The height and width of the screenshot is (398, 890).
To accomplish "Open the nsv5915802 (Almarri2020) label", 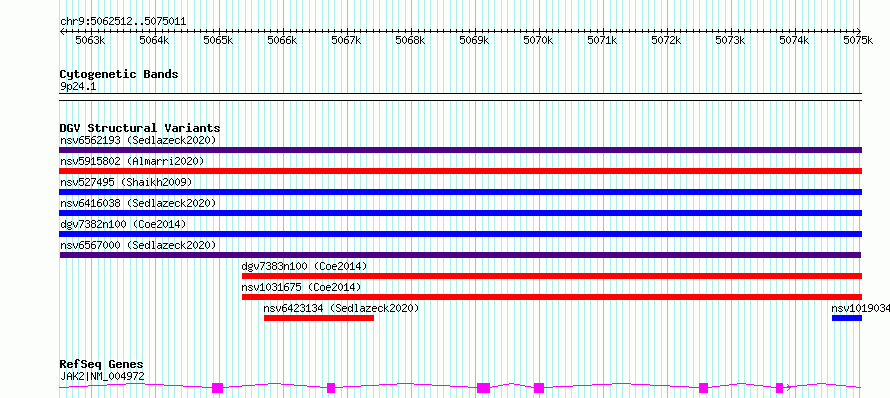I will [x=132, y=161].
